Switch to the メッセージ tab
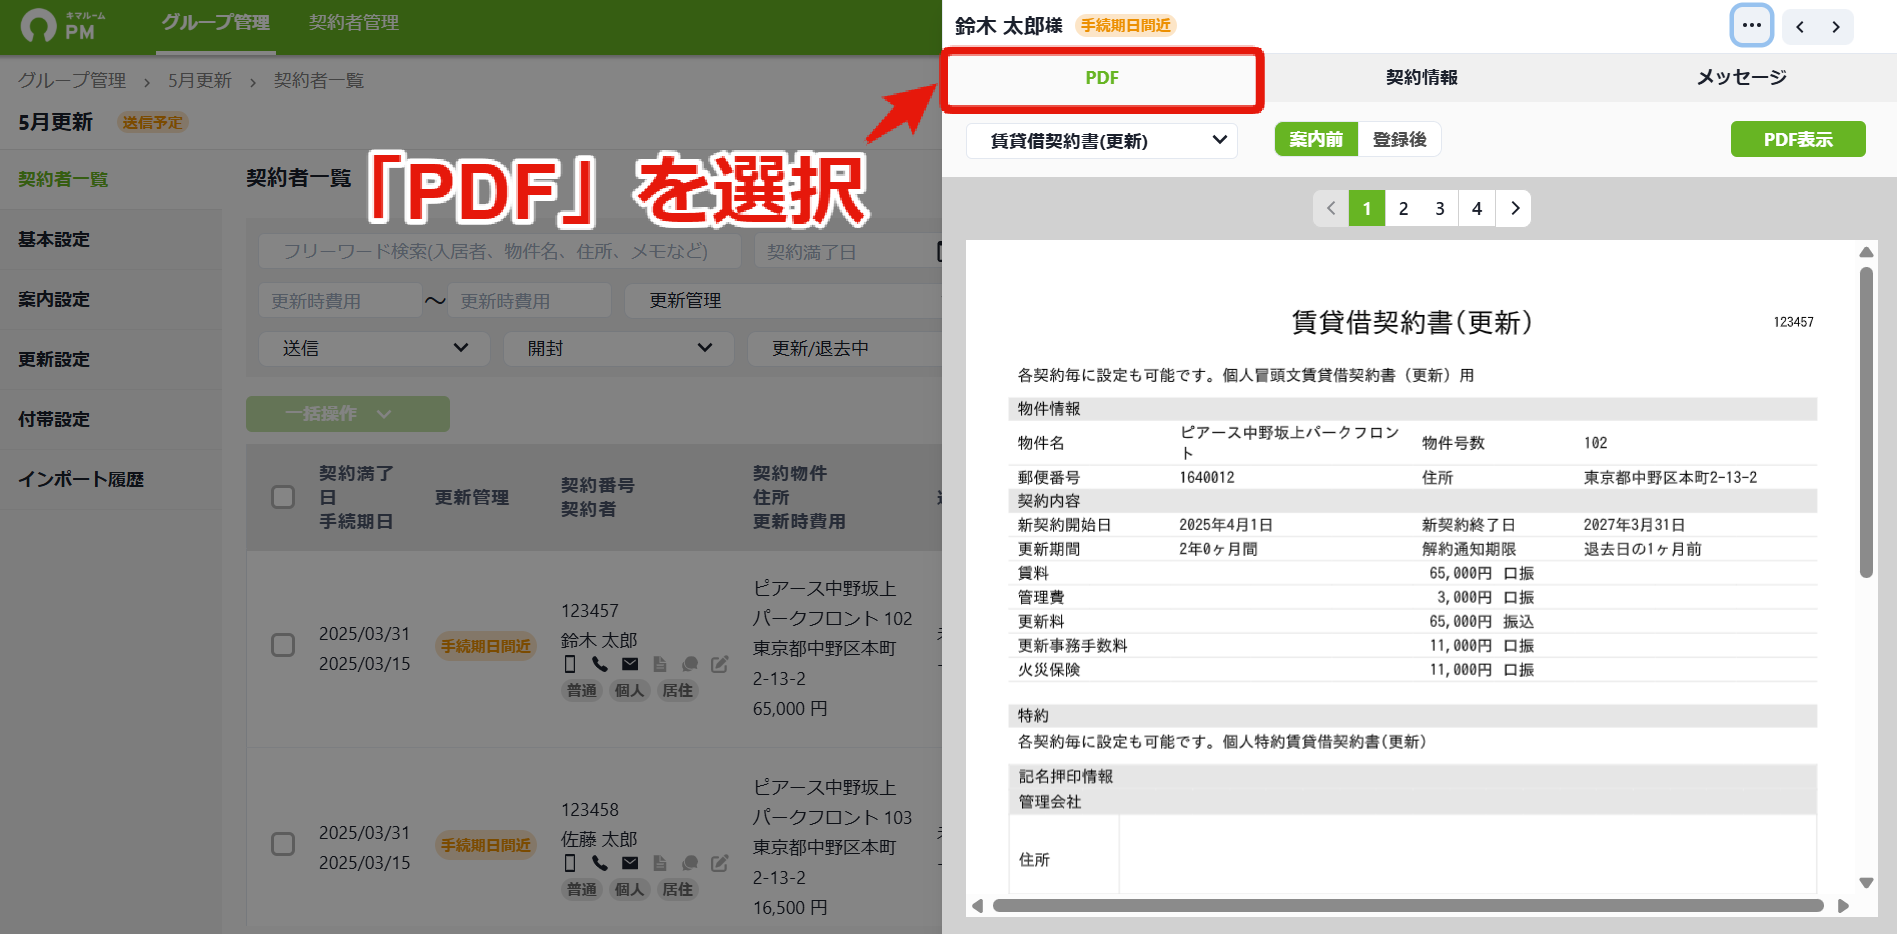This screenshot has width=1897, height=934. tap(1740, 77)
